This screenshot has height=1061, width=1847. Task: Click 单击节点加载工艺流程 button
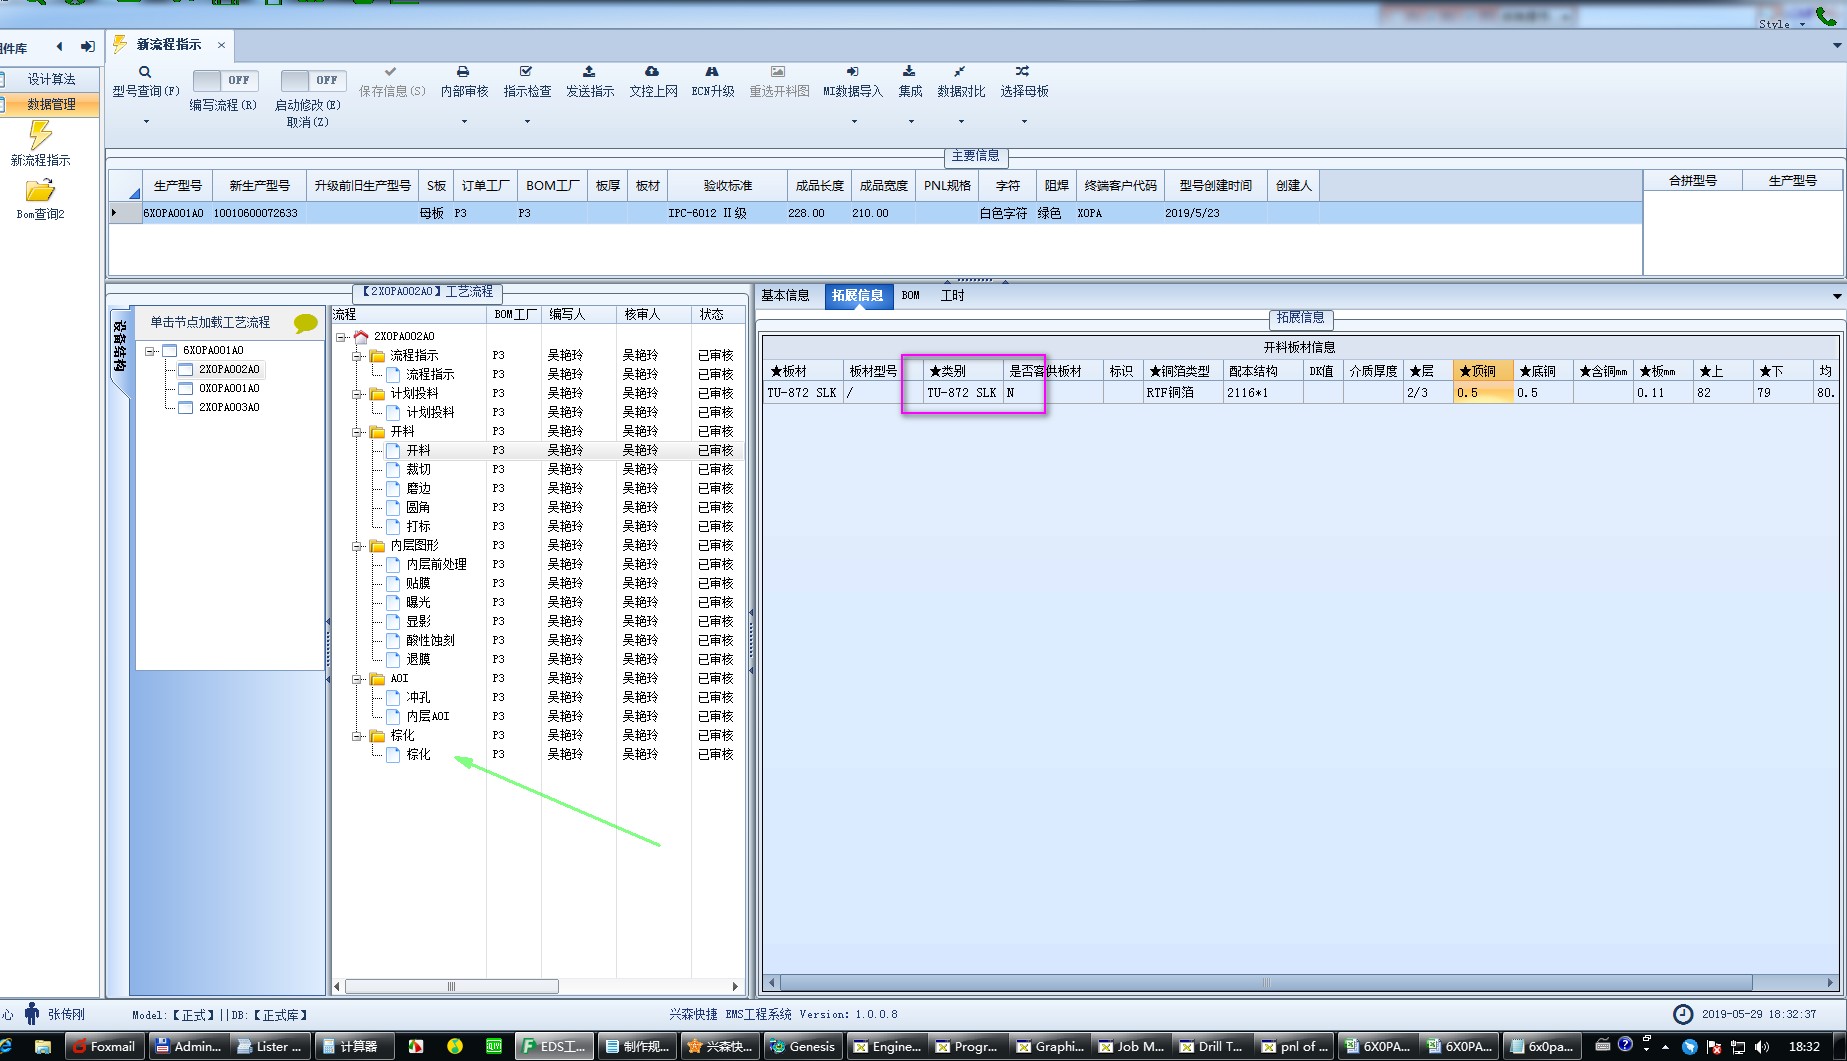tap(210, 322)
